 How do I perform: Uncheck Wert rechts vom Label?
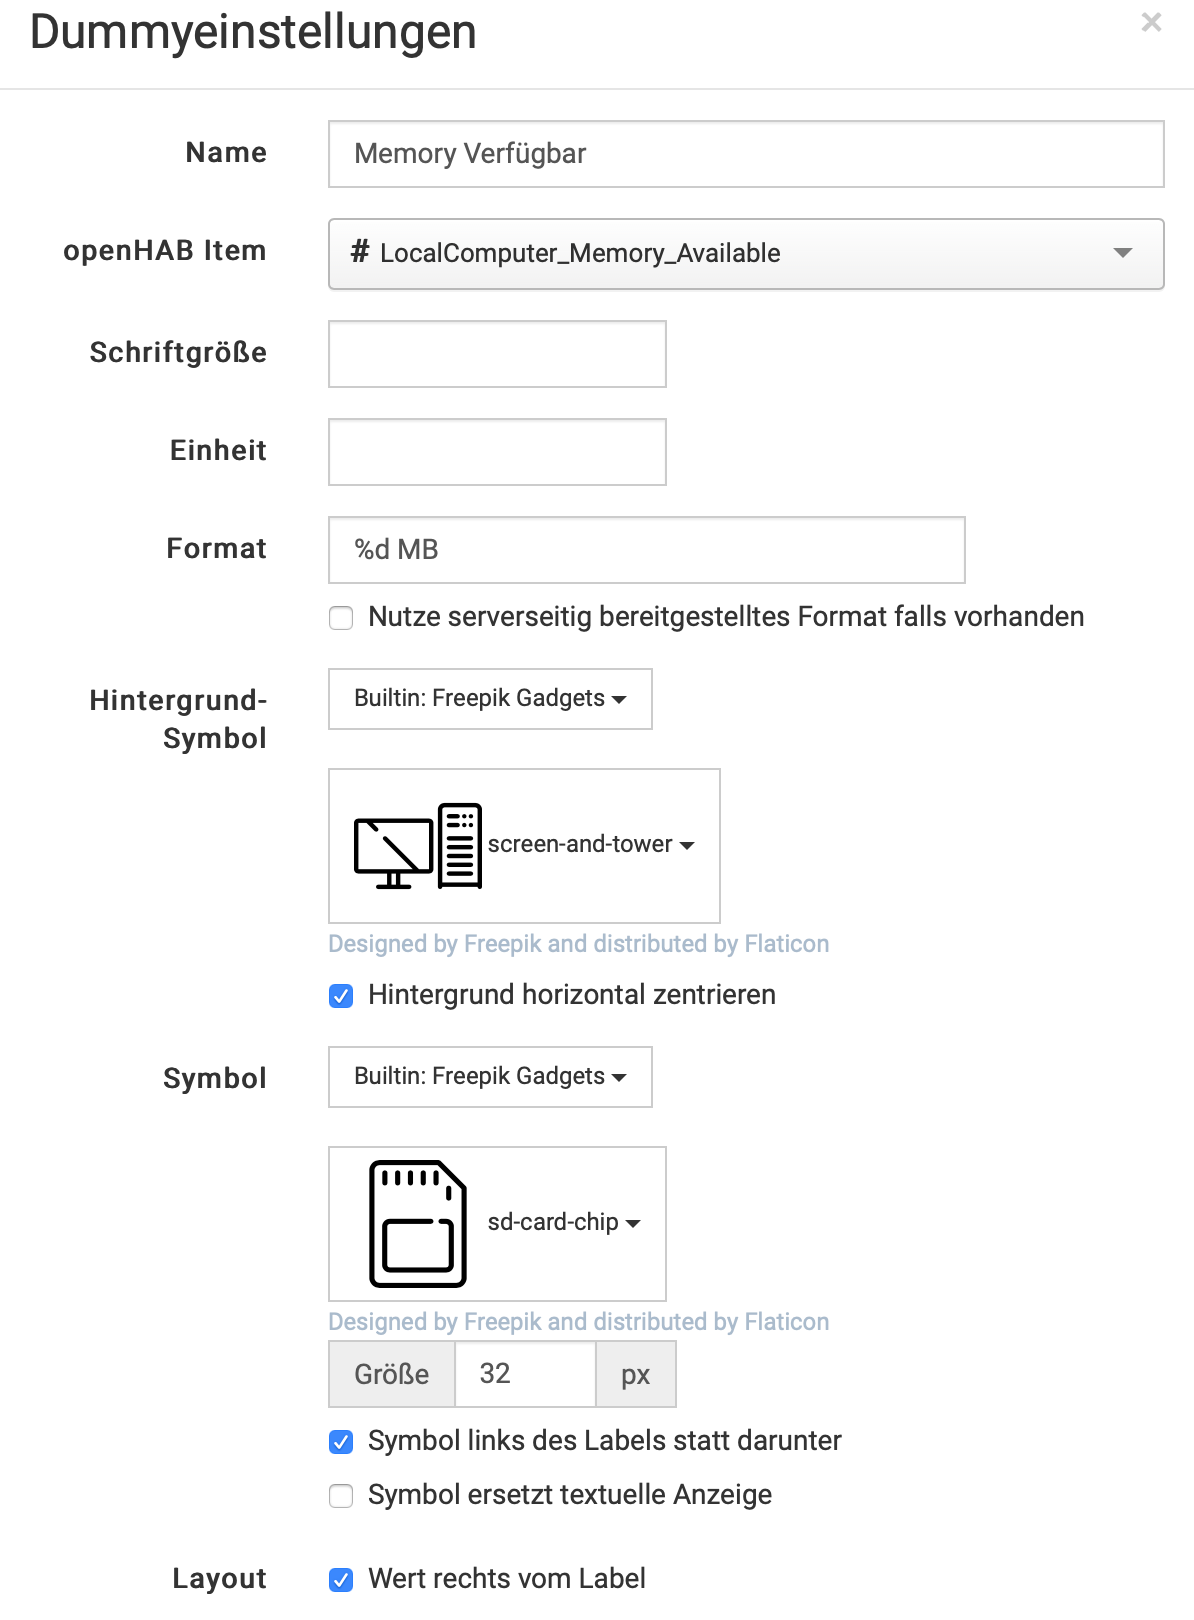coord(342,1580)
